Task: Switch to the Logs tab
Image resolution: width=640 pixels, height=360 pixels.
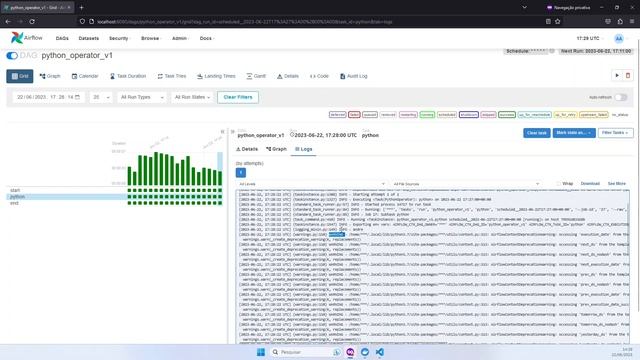Action: click(x=304, y=149)
